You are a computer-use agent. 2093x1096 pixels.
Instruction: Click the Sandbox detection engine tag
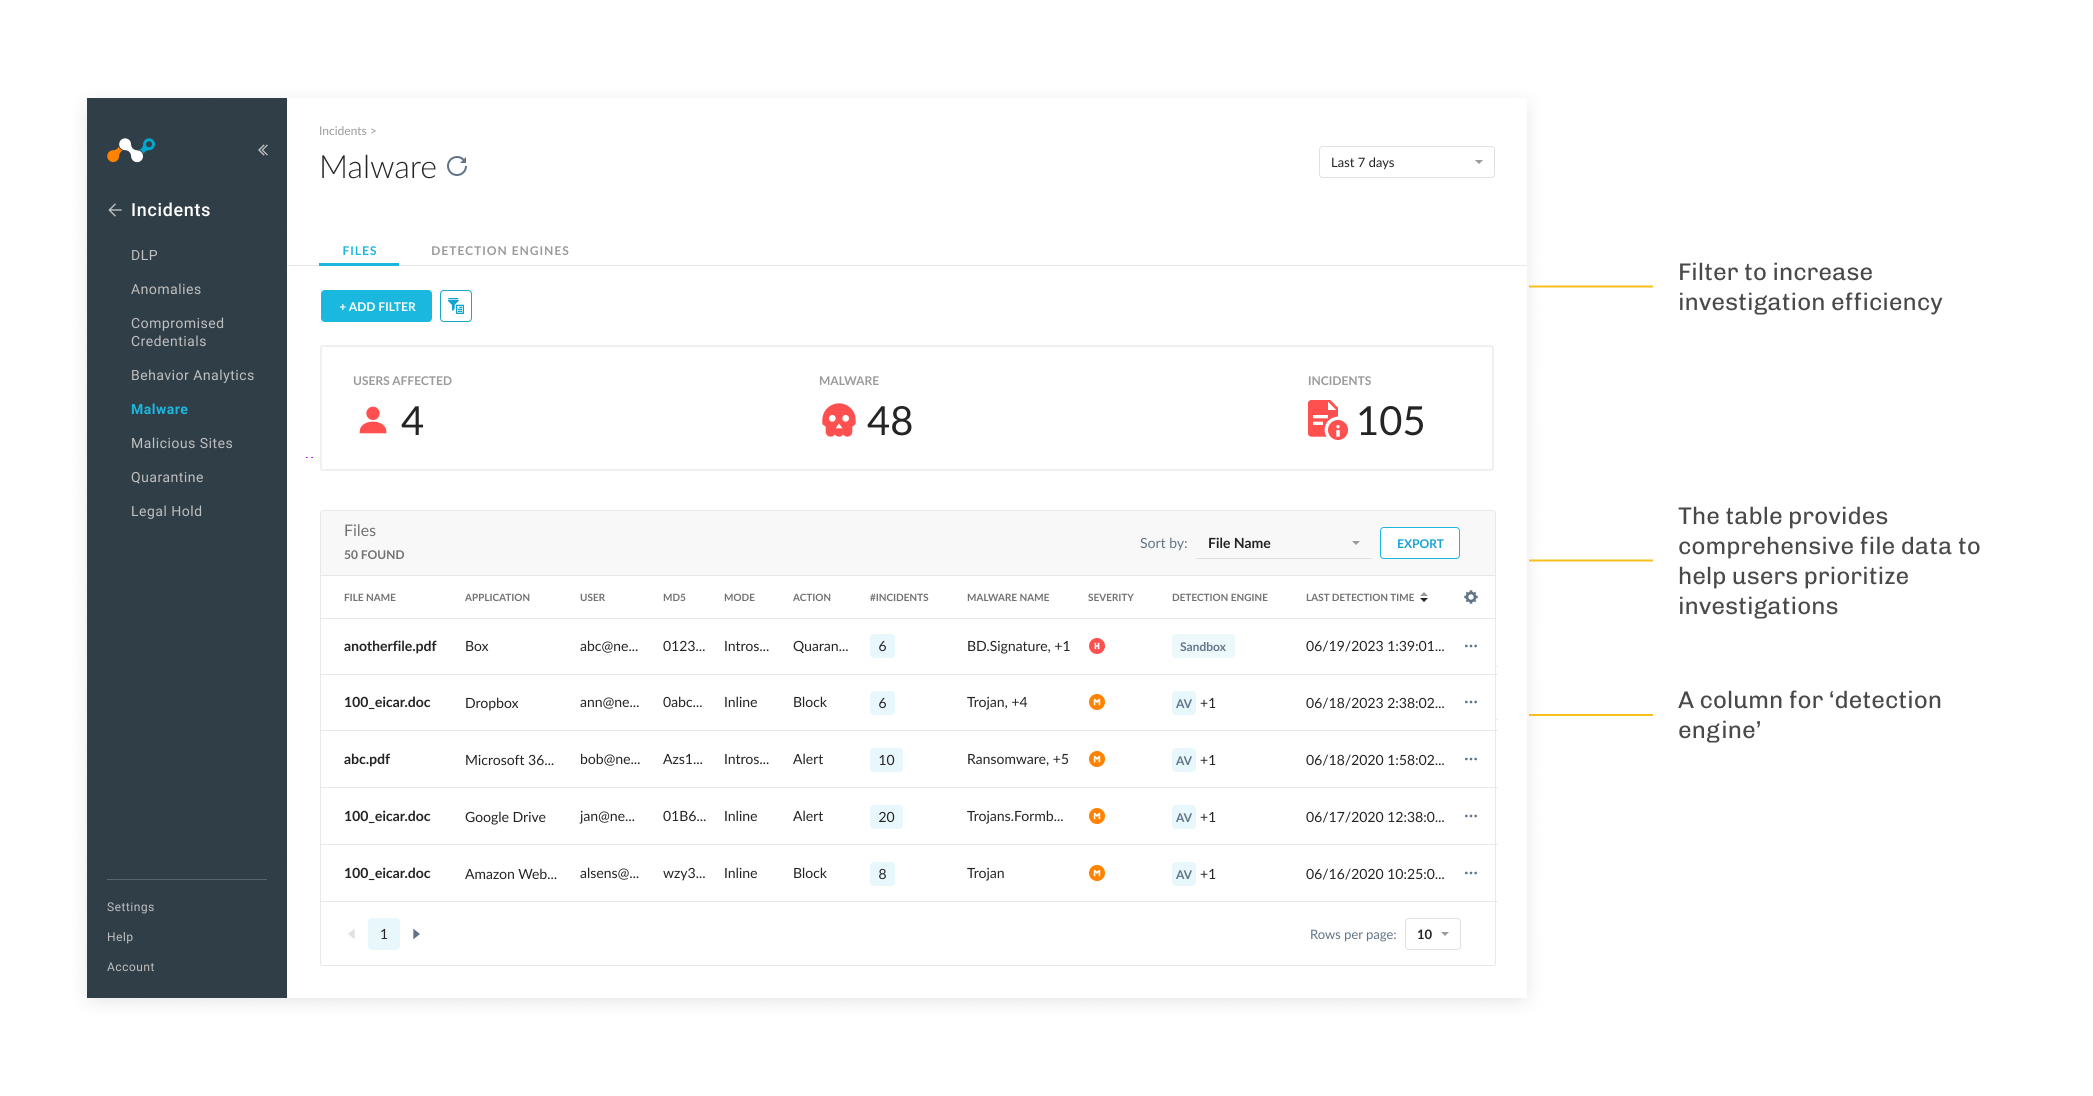pos(1202,646)
